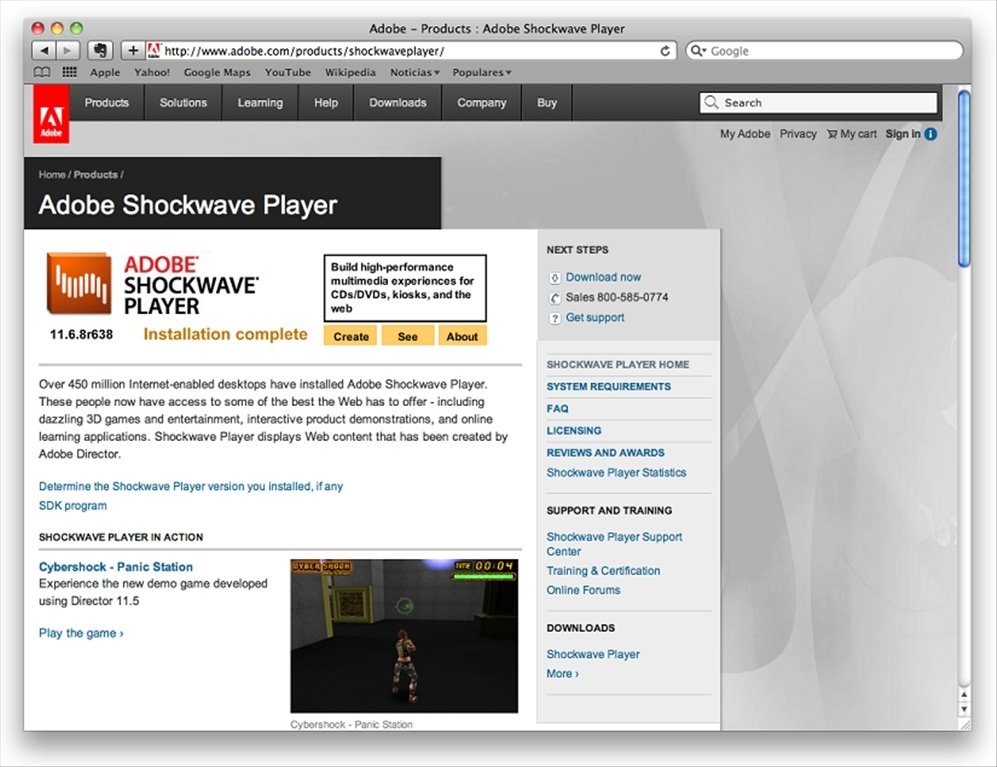Go forward with the browser forward arrow
Viewport: 997px width, 767px height.
tap(67, 50)
